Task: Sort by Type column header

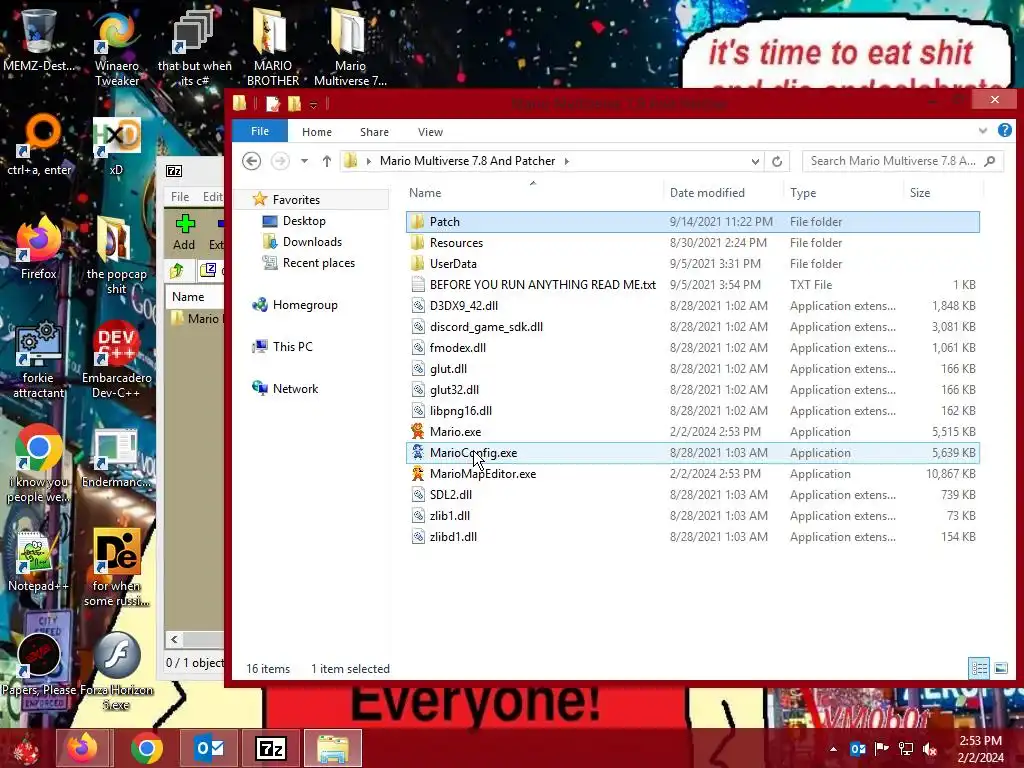Action: pos(842,193)
